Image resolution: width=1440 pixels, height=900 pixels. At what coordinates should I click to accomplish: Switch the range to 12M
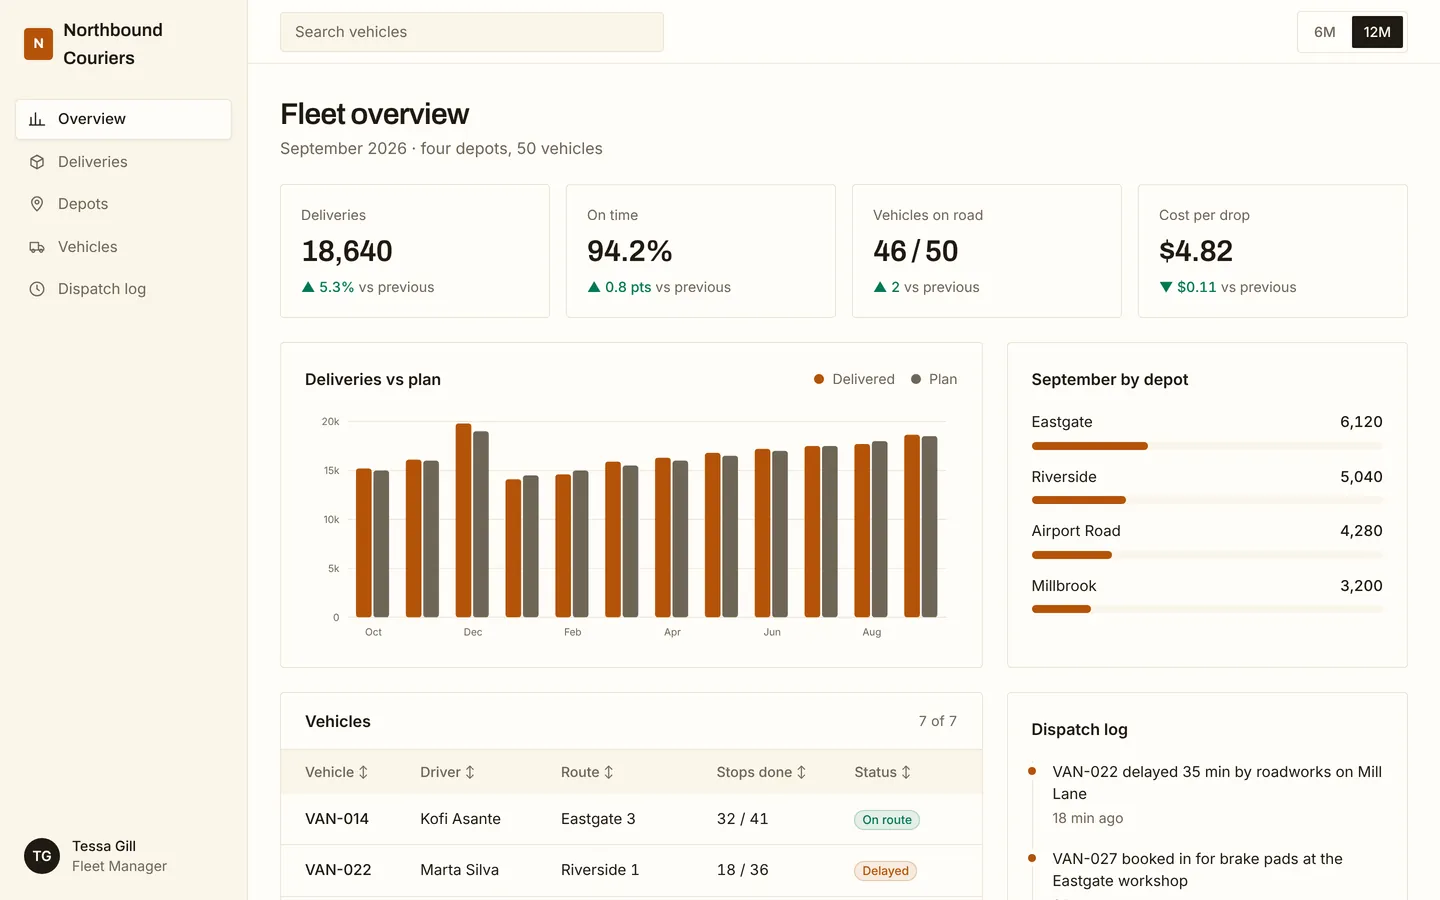(1377, 32)
